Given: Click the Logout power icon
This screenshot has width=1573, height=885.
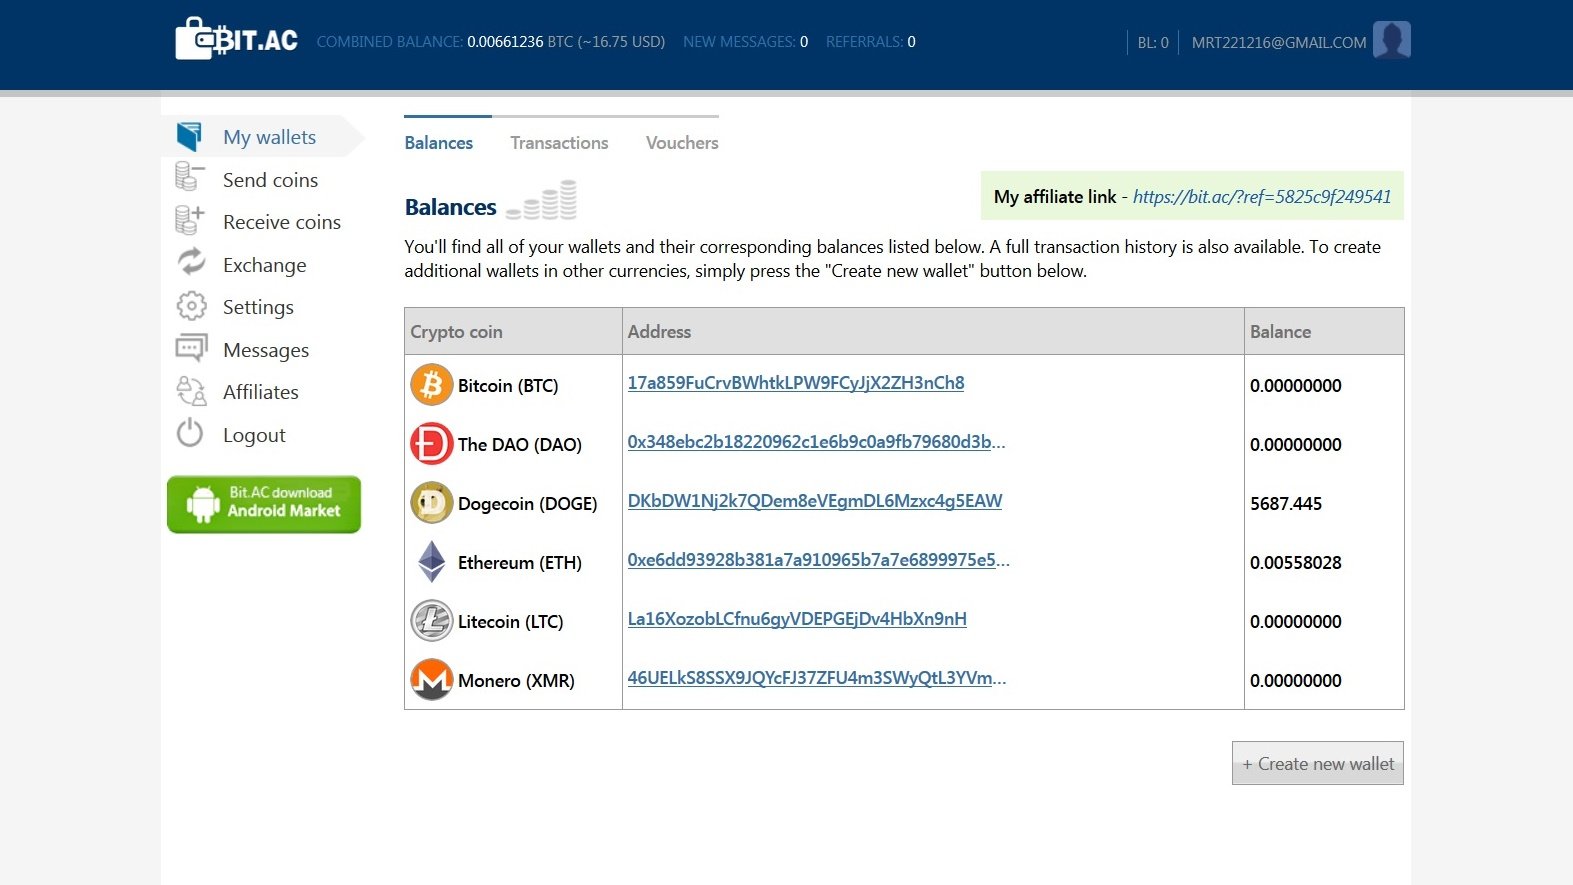Looking at the screenshot, I should [x=190, y=433].
